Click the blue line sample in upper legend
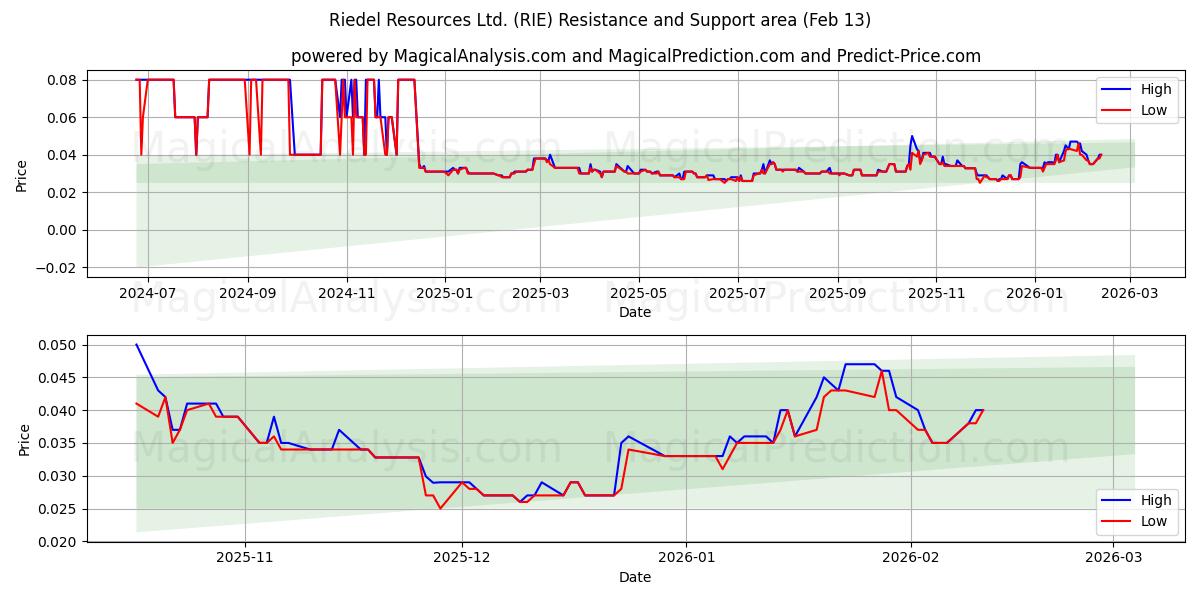Screen dimensions: 1200x600 (x=1117, y=90)
